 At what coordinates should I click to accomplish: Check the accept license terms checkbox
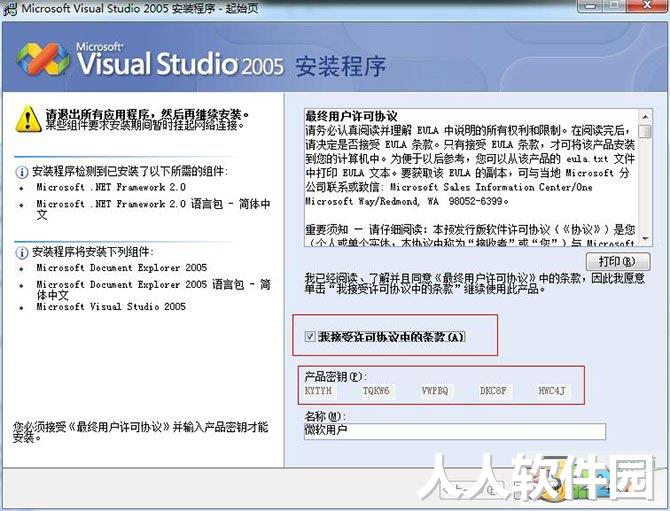coord(310,337)
